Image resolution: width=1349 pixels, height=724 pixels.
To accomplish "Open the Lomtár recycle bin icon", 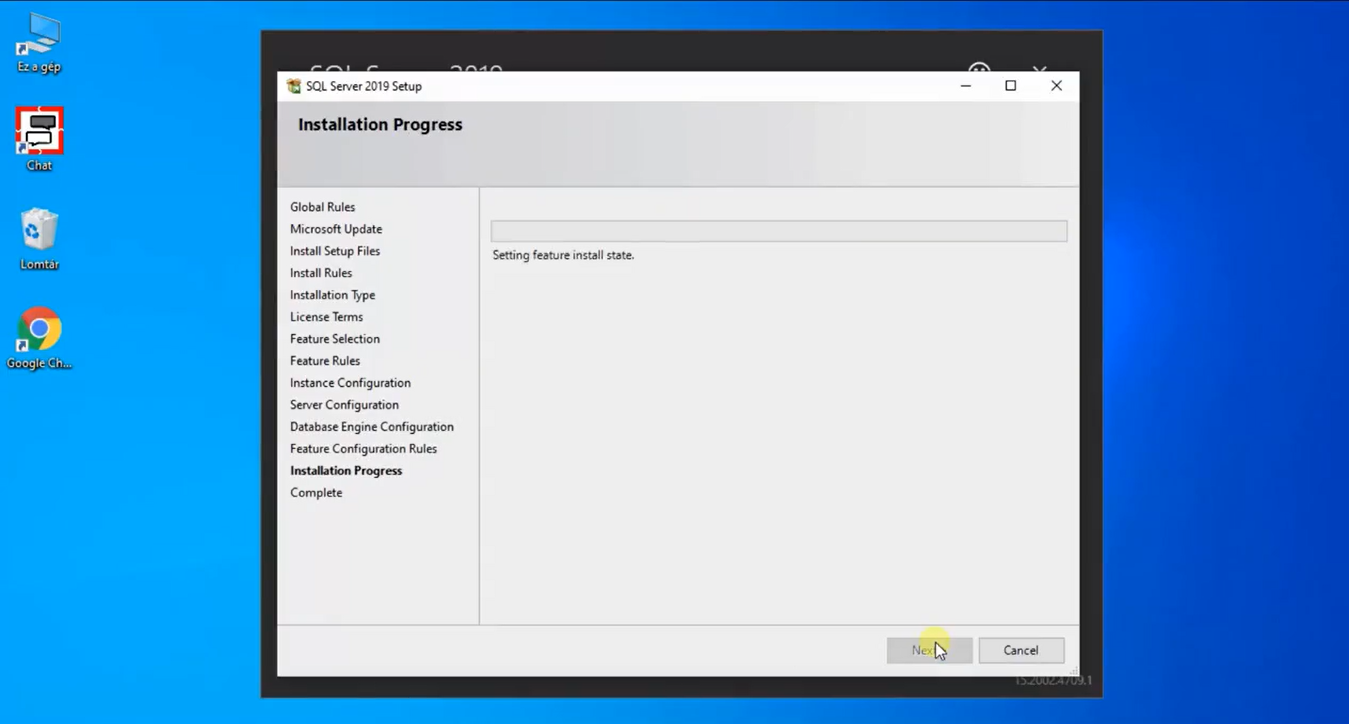I will 39,239.
